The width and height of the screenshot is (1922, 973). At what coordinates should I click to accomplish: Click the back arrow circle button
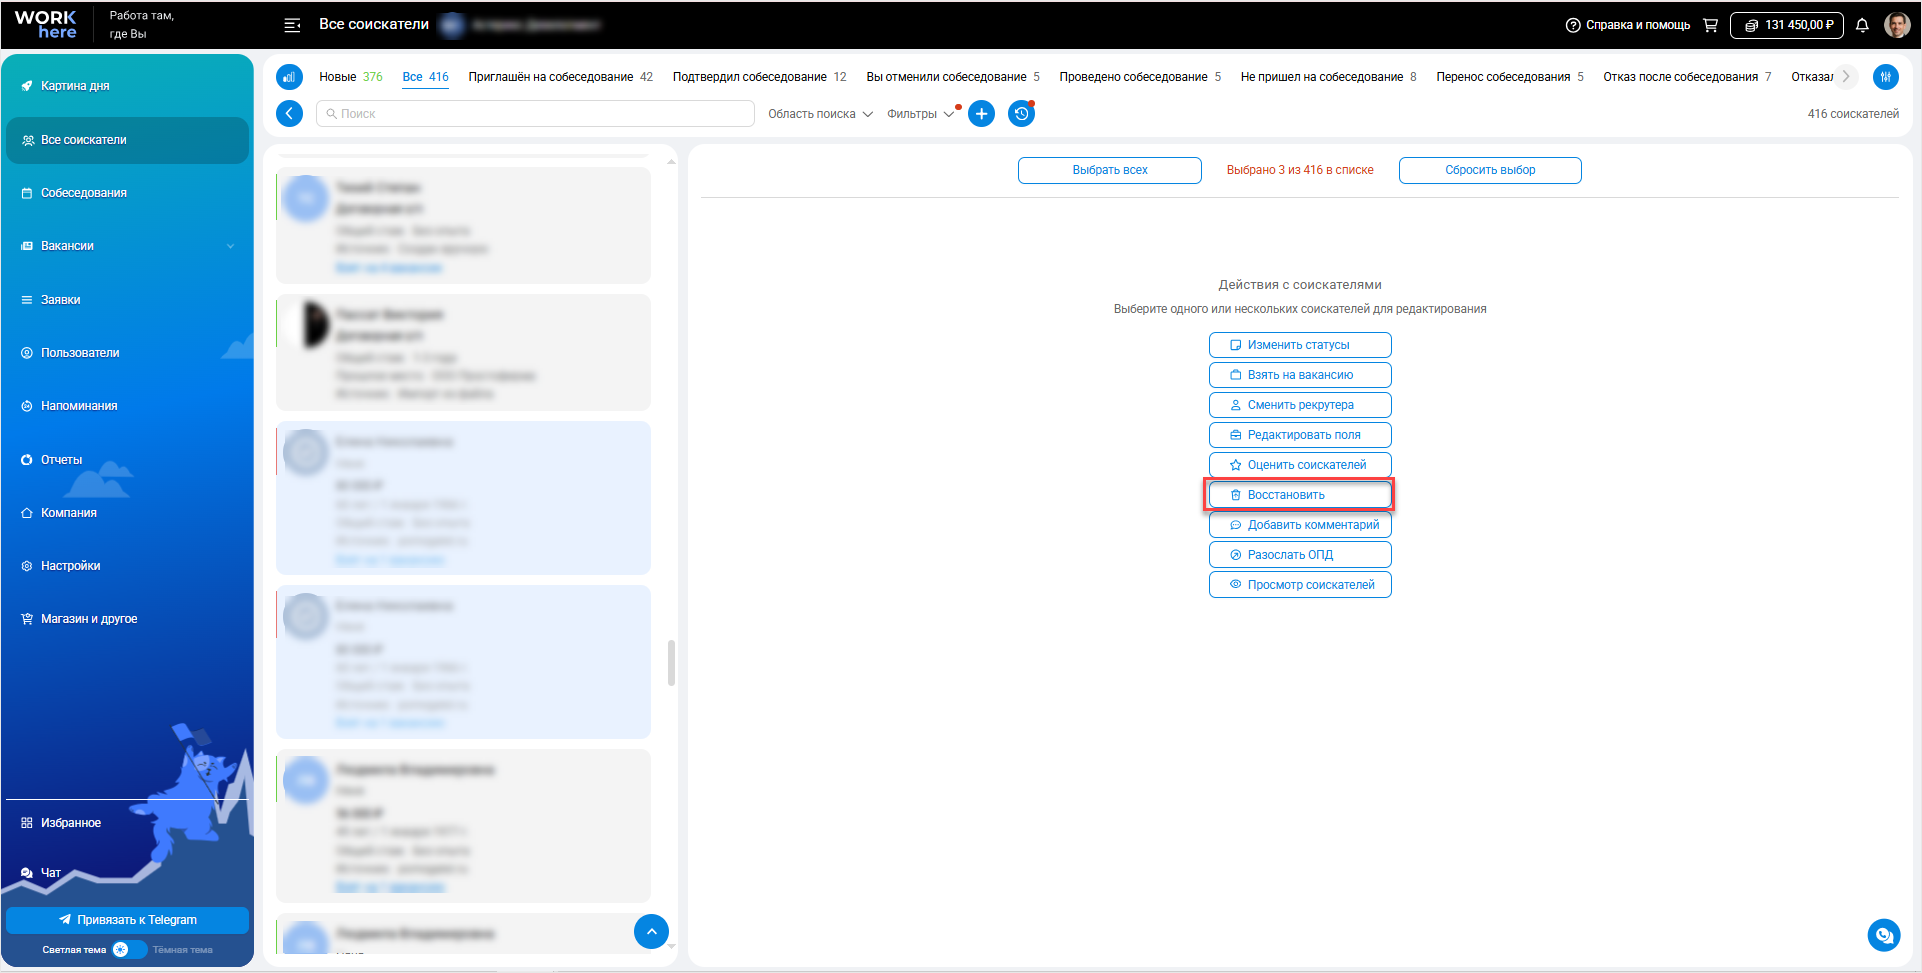point(289,114)
